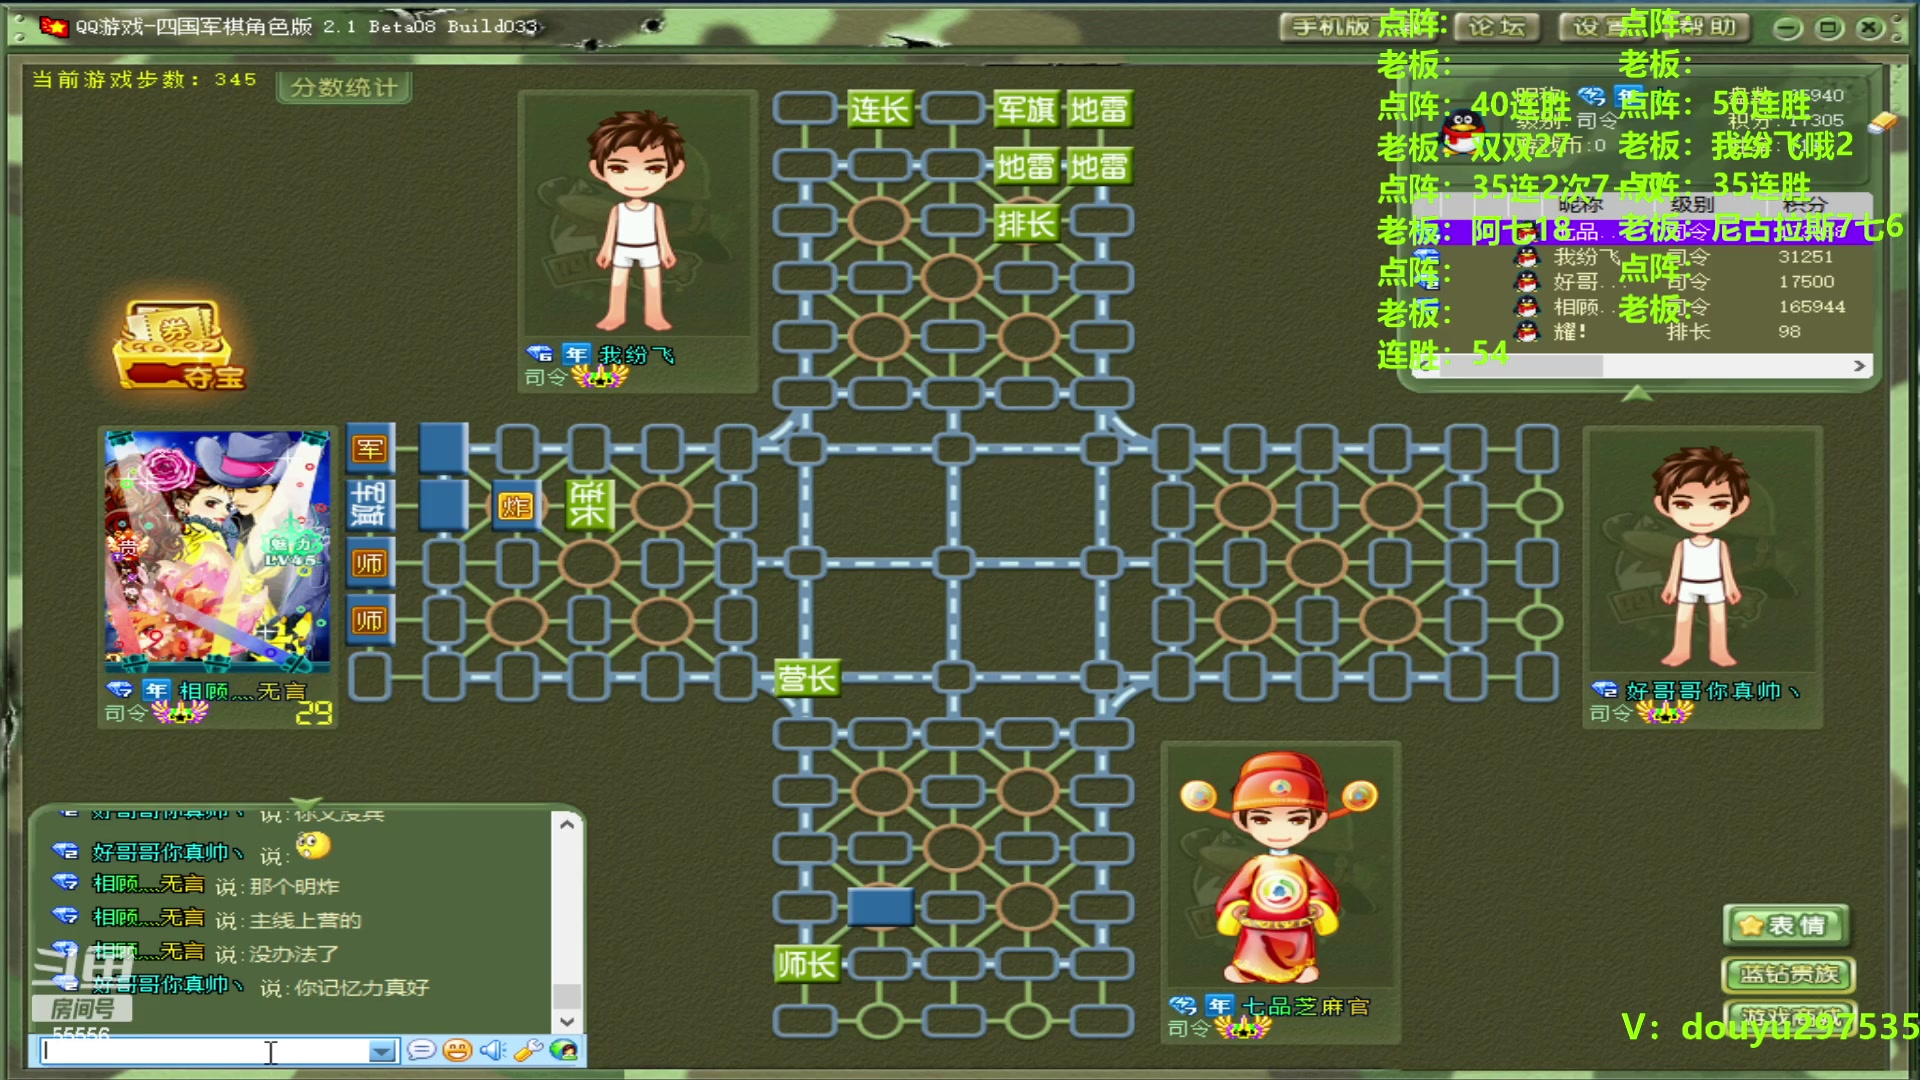Click the top hidden blue piece on left board
The image size is (1920, 1080).
click(x=443, y=448)
